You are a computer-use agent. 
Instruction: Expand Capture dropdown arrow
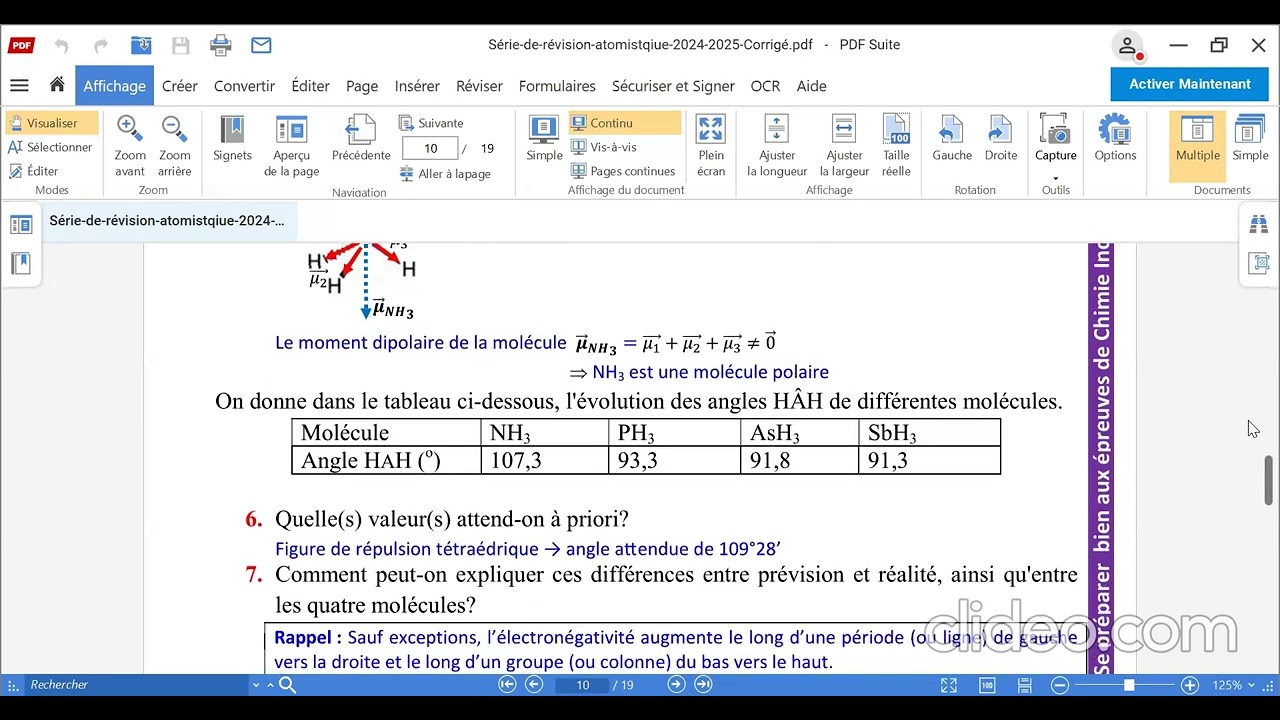[1055, 179]
